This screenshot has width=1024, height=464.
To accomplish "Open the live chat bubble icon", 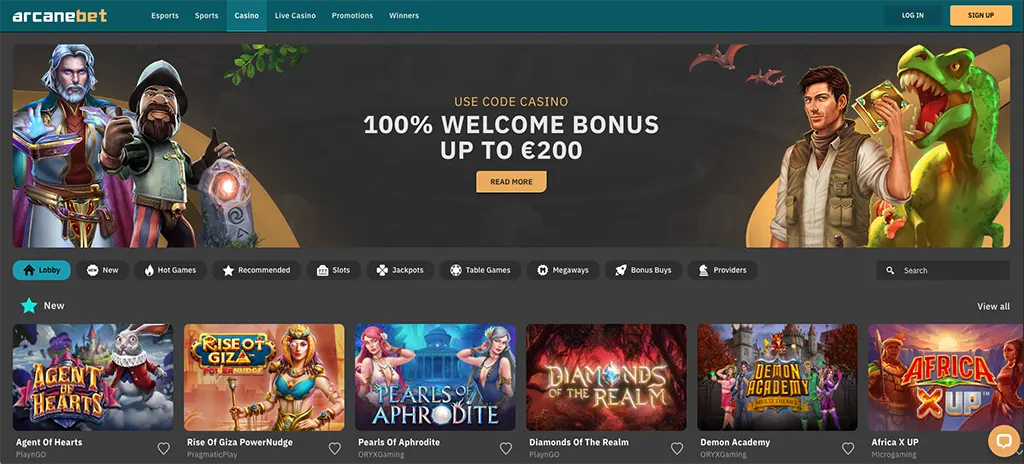I will pos(1005,440).
